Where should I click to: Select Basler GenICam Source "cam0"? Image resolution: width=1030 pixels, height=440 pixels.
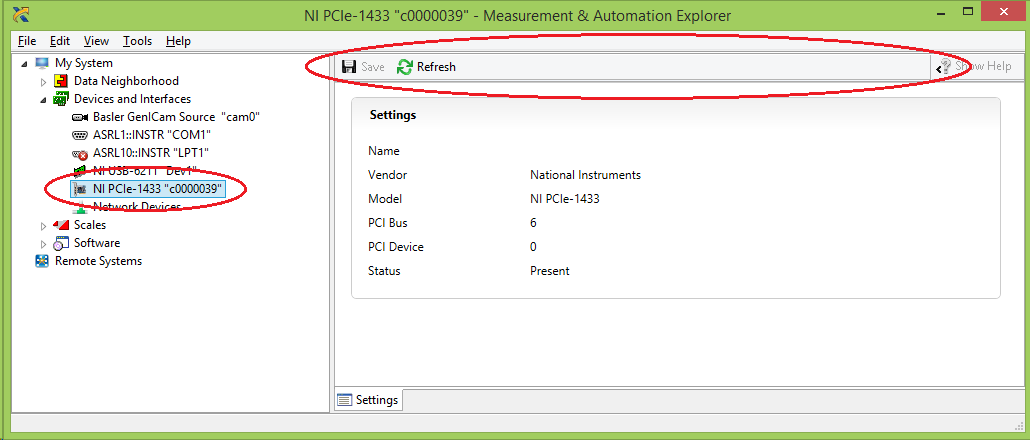click(177, 117)
